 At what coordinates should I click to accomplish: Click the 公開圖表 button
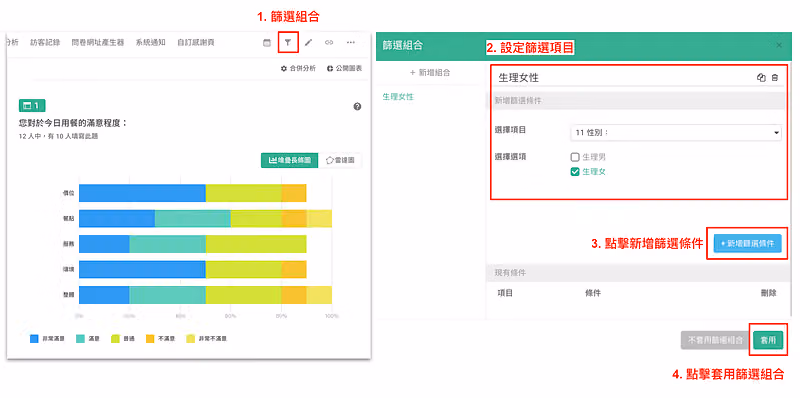pos(344,68)
